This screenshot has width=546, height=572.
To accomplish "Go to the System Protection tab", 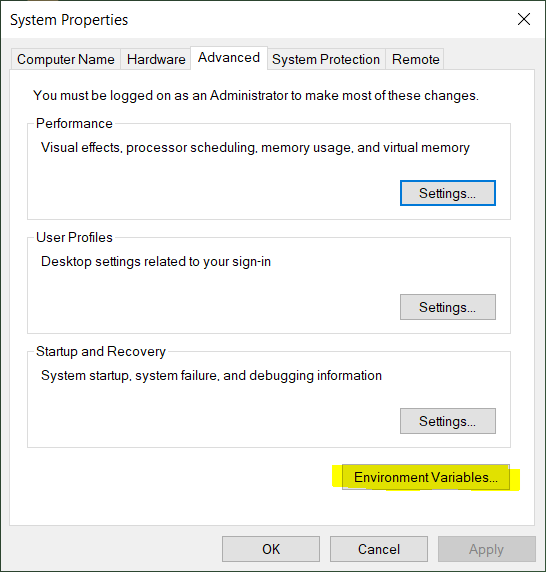I will [326, 59].
